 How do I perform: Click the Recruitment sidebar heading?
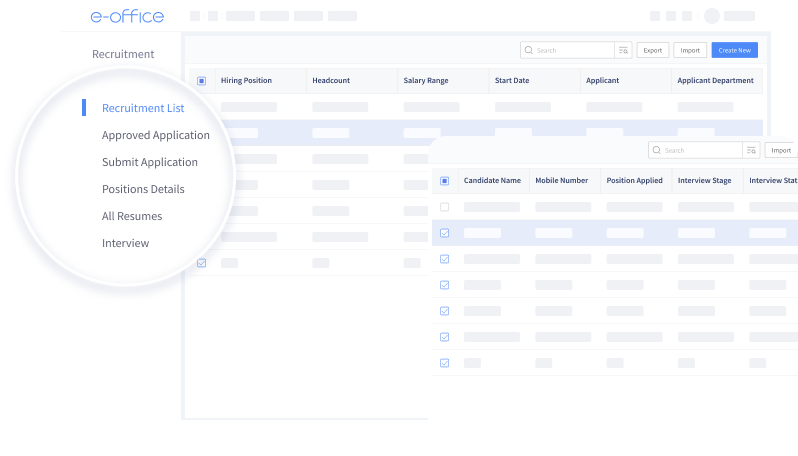pyautogui.click(x=123, y=54)
